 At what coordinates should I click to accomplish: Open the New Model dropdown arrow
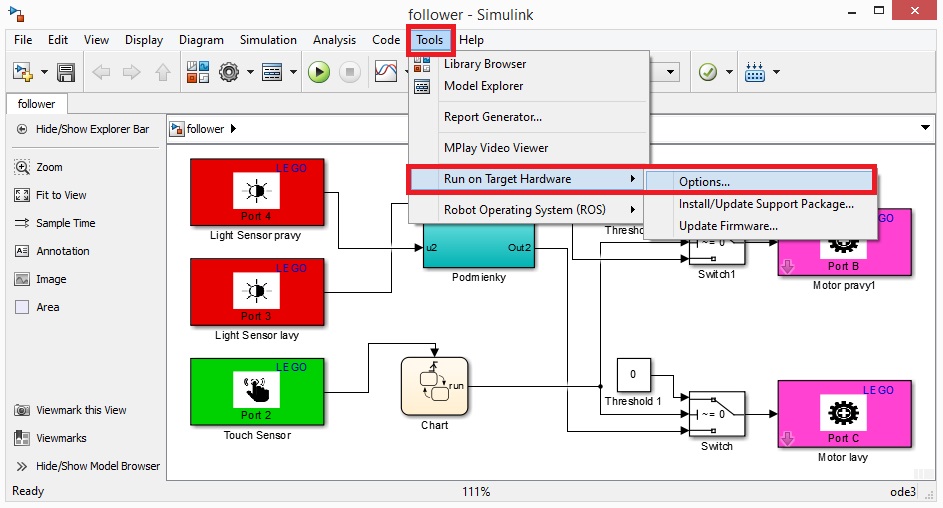[45, 73]
